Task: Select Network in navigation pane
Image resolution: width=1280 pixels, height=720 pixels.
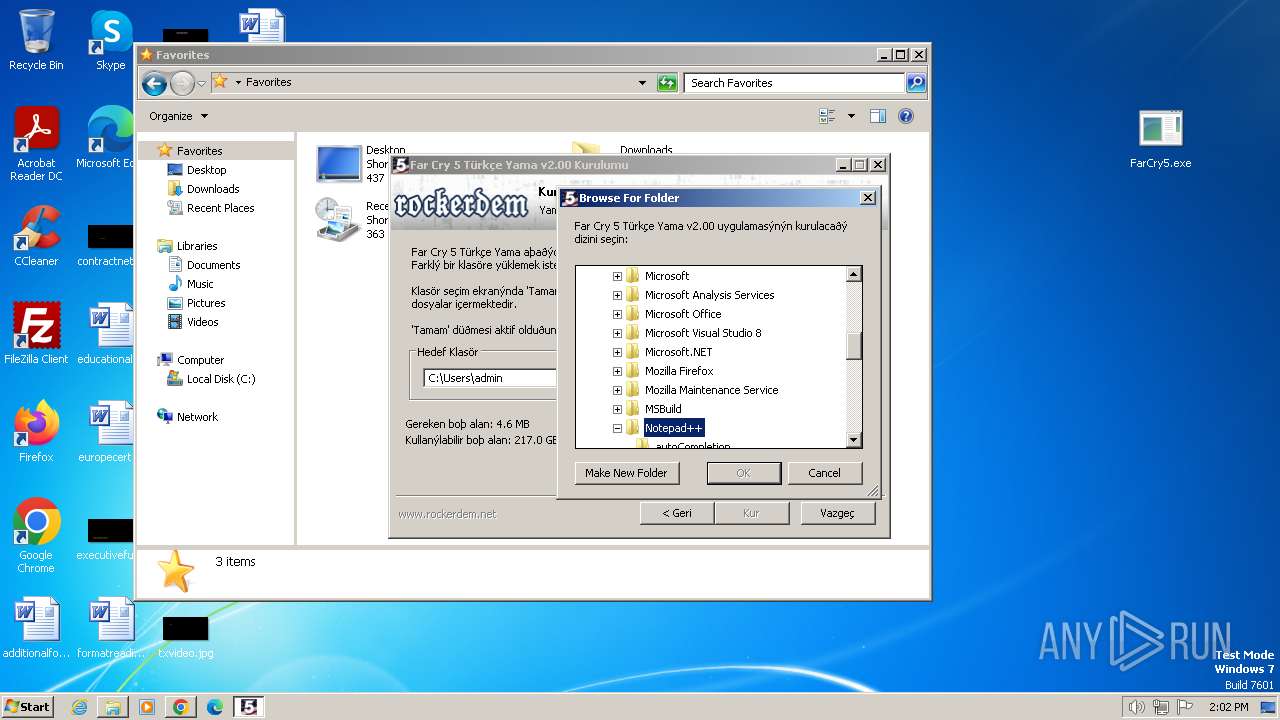Action: pyautogui.click(x=197, y=417)
